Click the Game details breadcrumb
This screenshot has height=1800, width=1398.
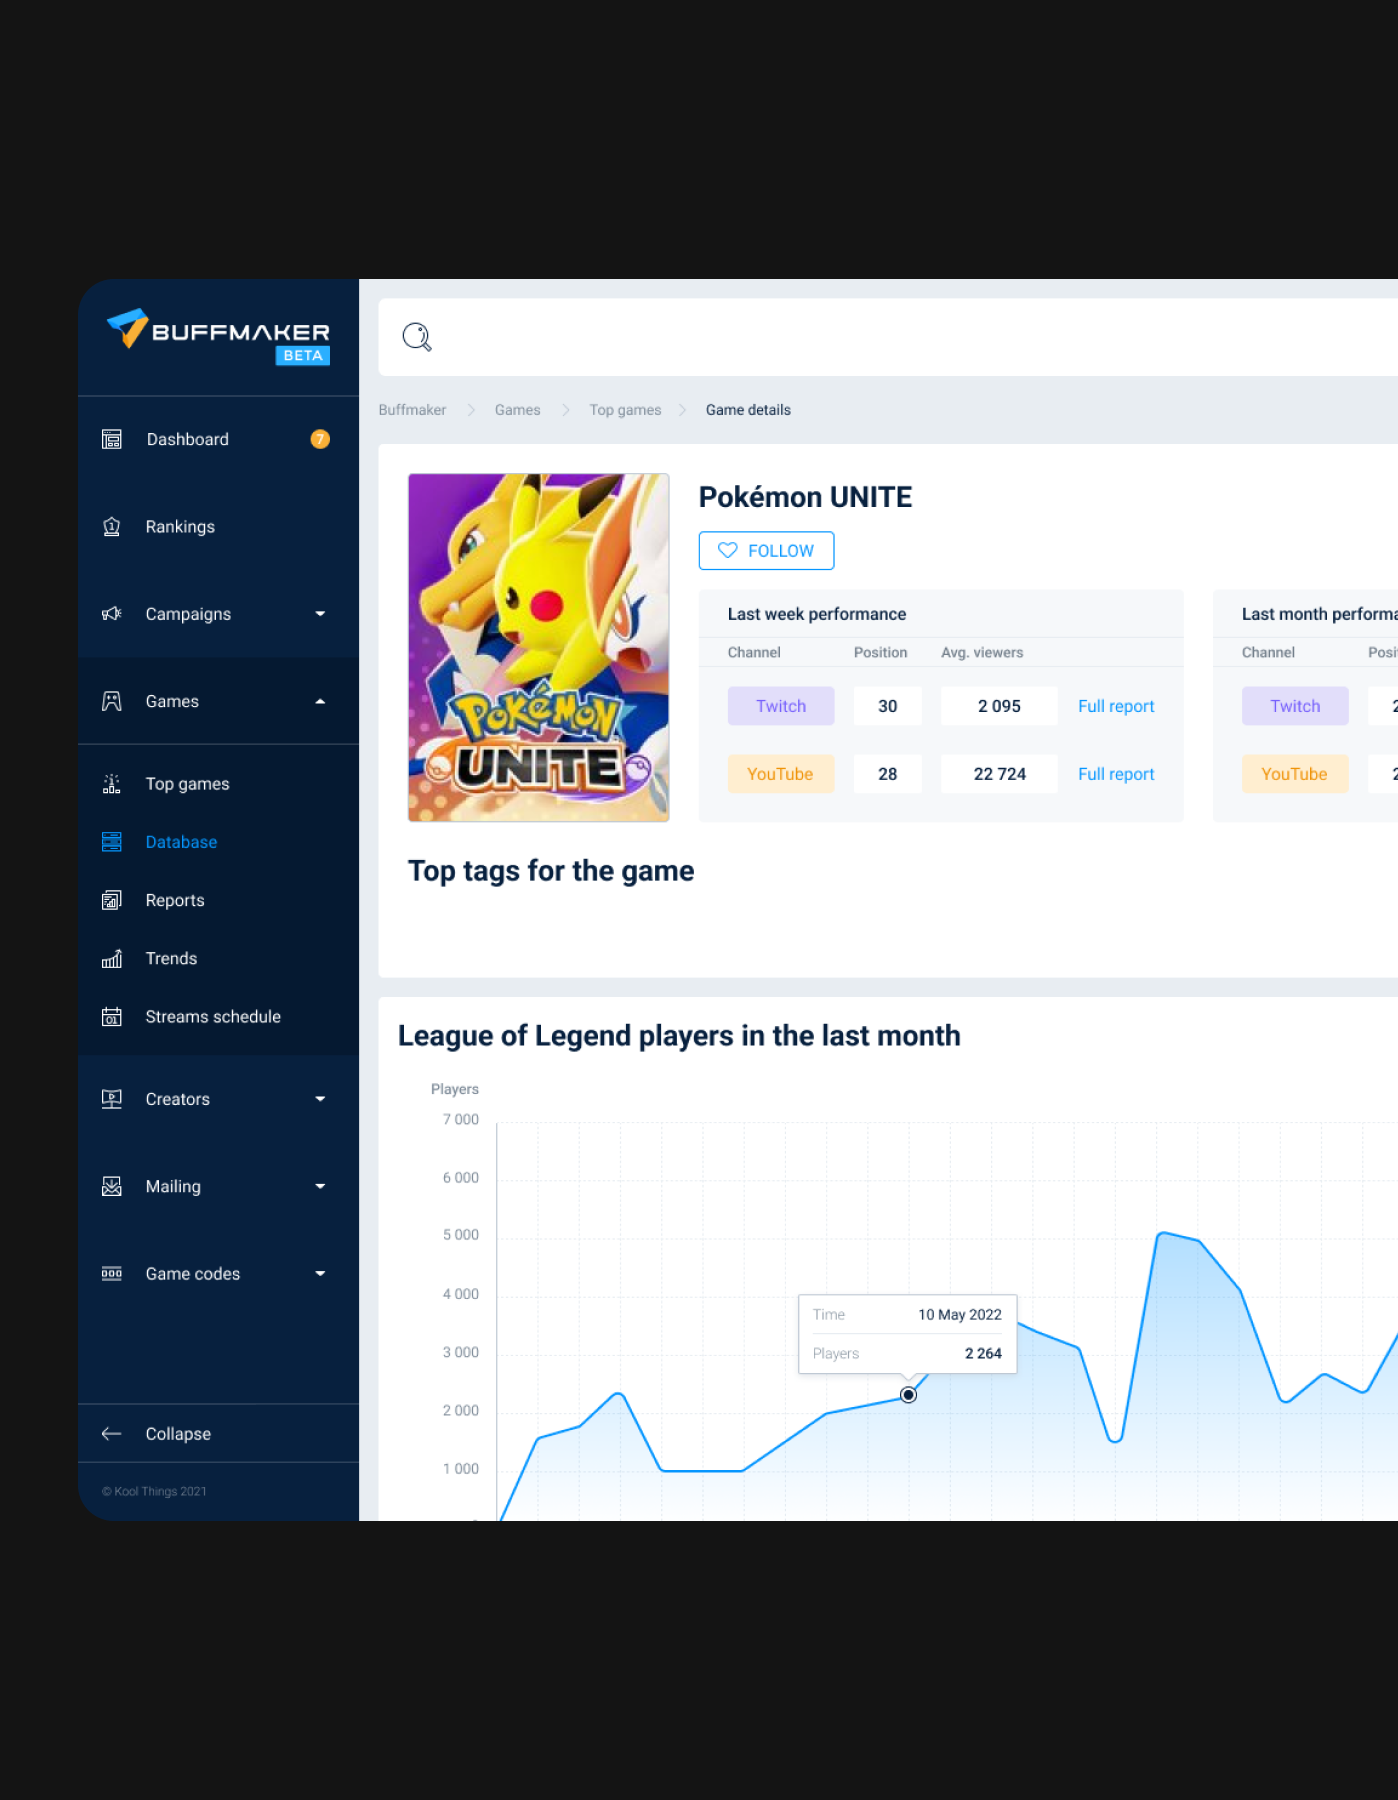pyautogui.click(x=748, y=410)
